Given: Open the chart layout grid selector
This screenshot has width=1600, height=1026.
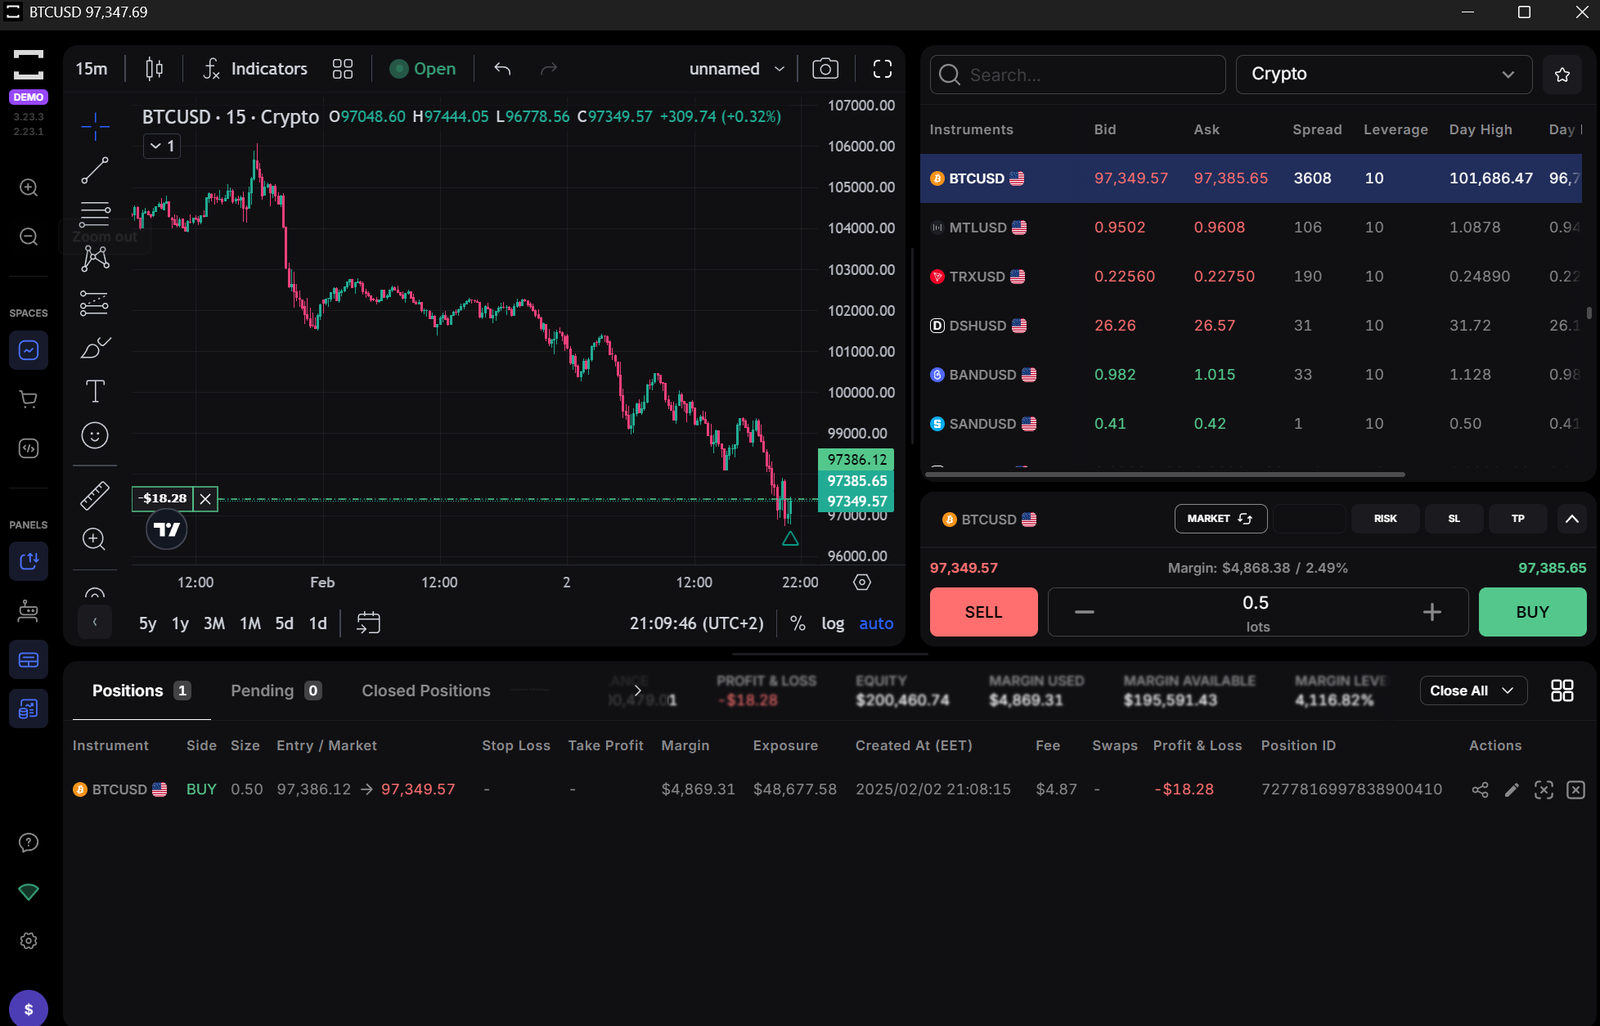Looking at the screenshot, I should (x=343, y=69).
